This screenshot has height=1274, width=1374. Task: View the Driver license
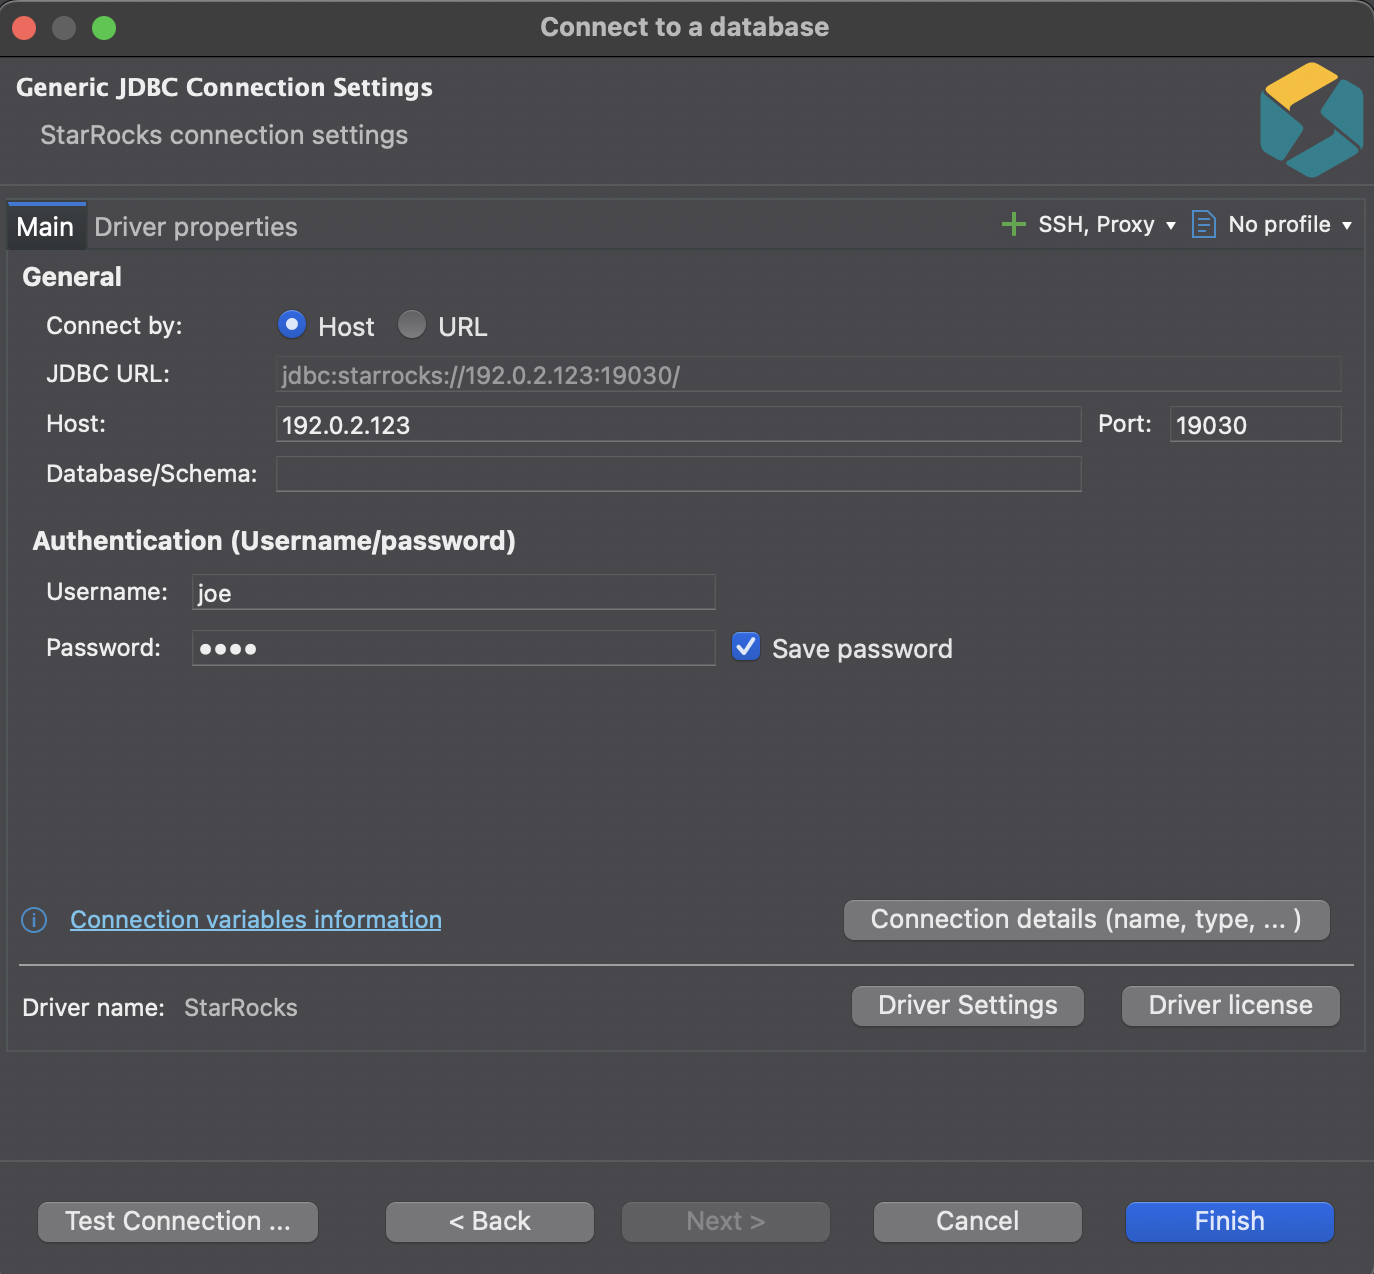[1231, 1006]
